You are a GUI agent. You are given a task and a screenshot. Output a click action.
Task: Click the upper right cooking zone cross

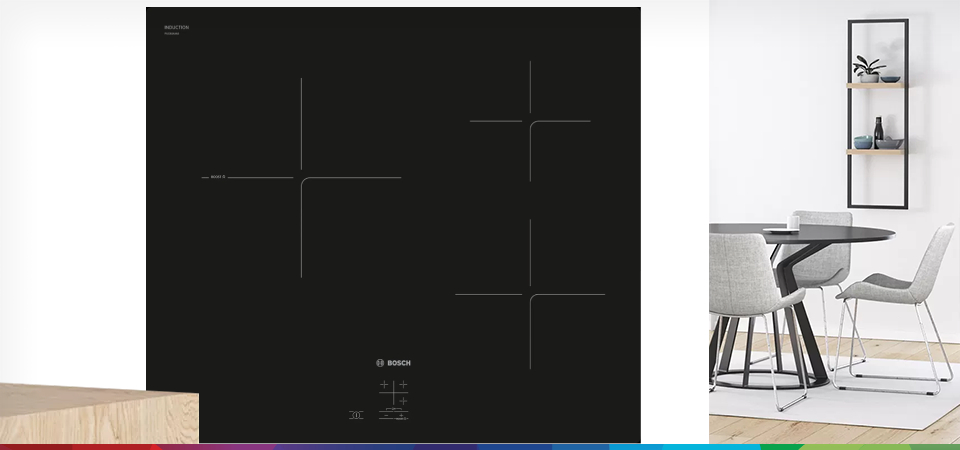click(530, 121)
